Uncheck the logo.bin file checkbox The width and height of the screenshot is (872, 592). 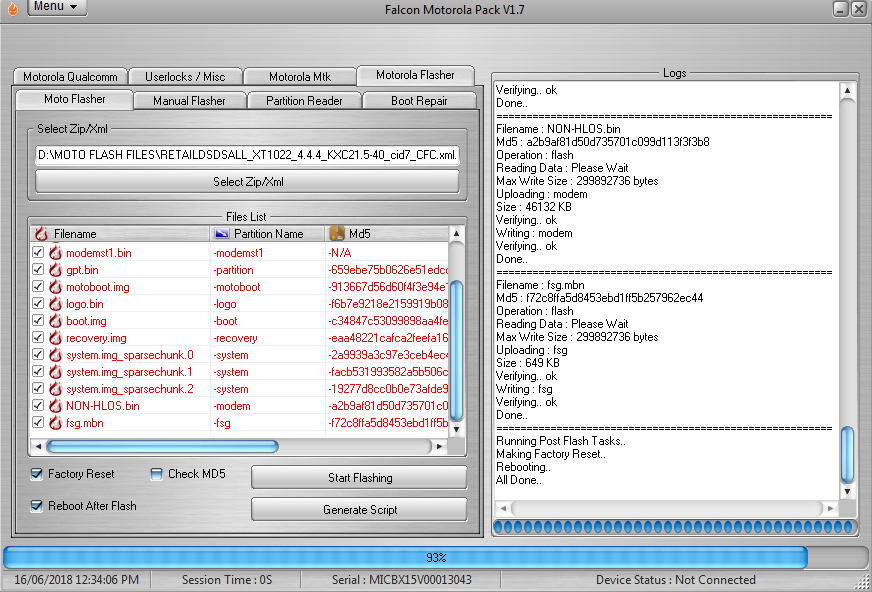(38, 304)
